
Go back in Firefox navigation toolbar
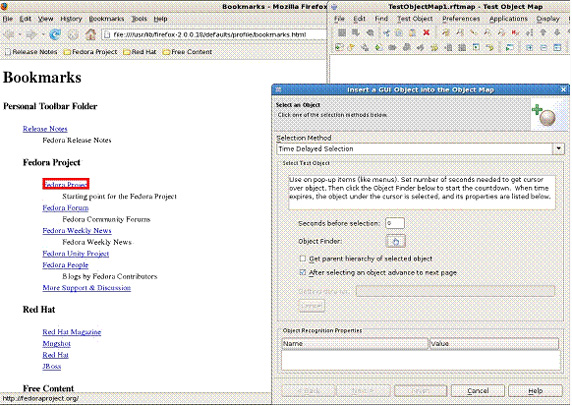(x=9, y=35)
